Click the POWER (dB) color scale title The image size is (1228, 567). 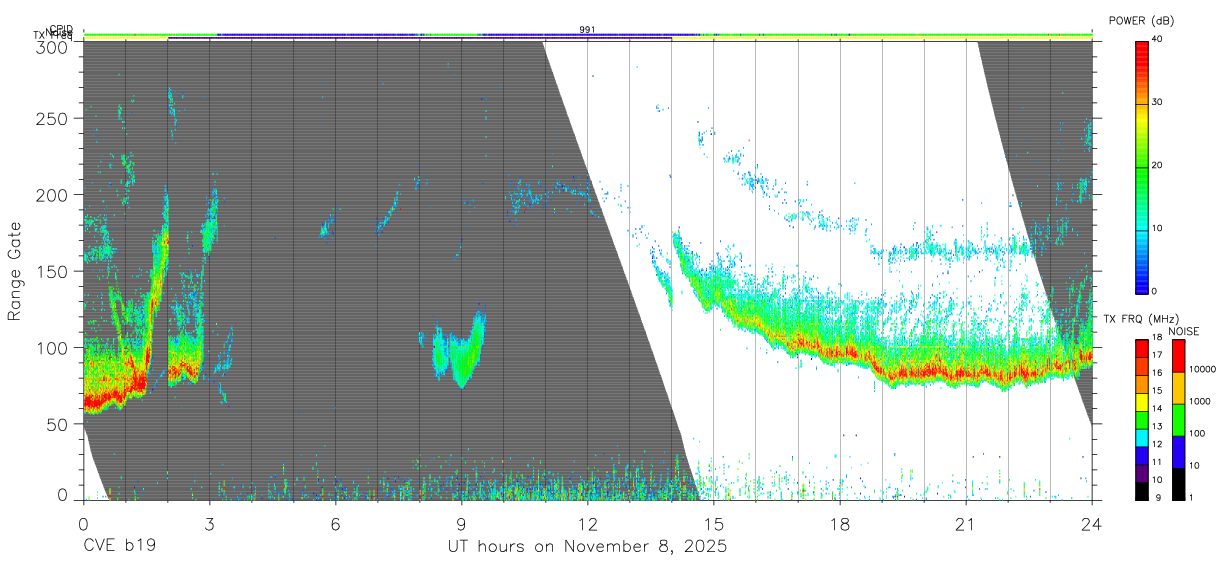1142,21
